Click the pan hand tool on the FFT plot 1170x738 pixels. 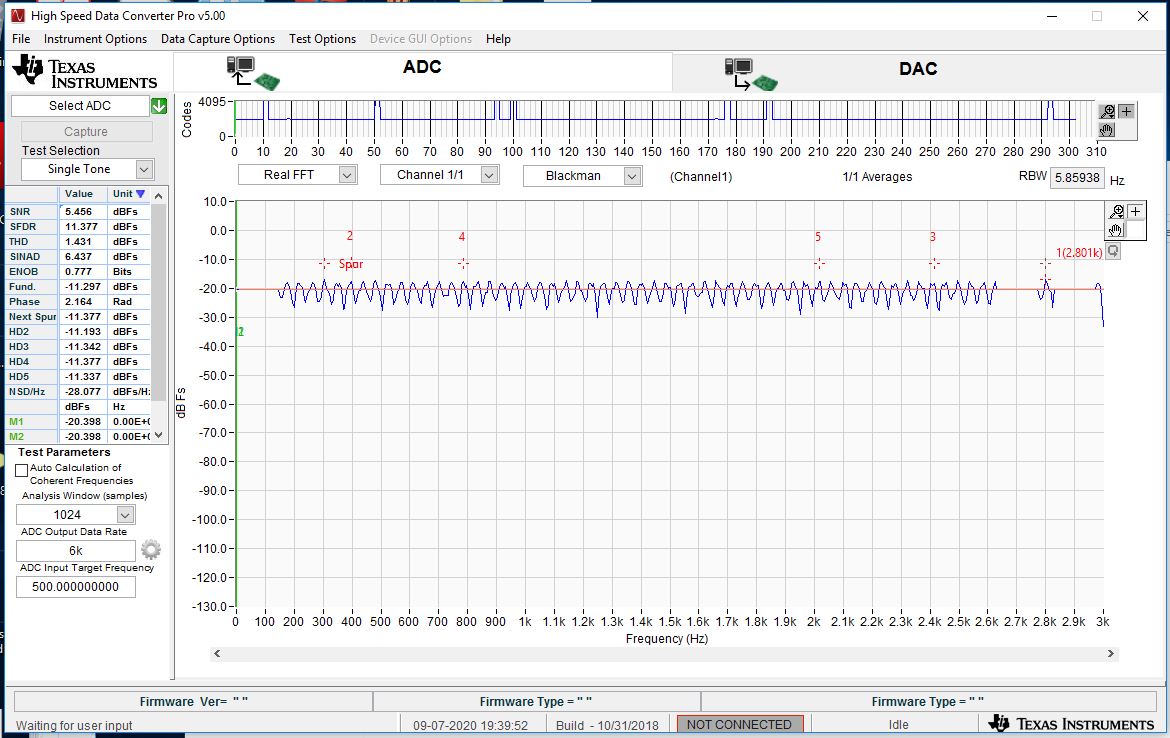tap(1116, 230)
